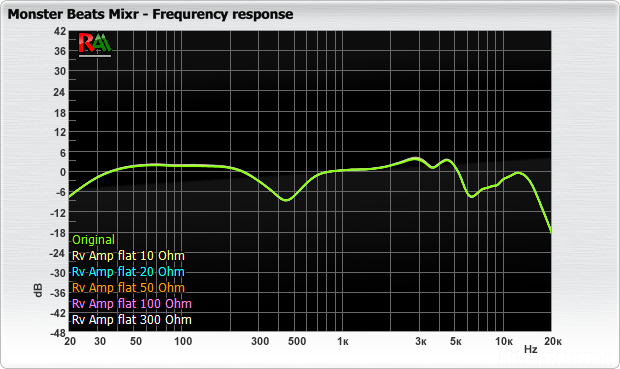620x369 pixels.
Task: Click the '-48' value on the dB axis
Action: point(58,333)
